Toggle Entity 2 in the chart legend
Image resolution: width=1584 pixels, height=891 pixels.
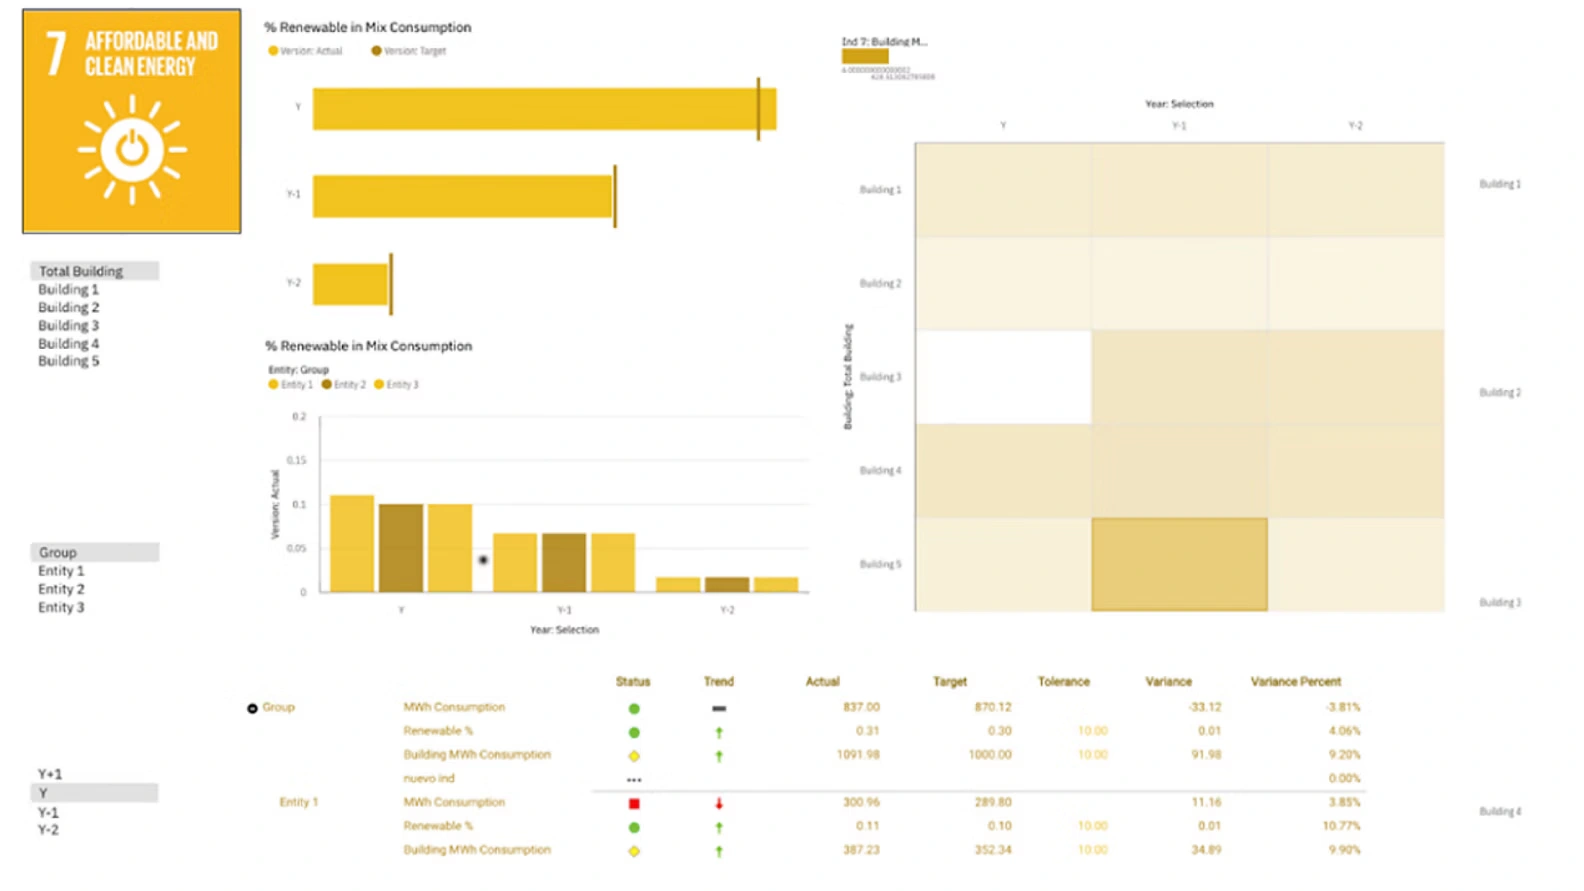tap(344, 385)
